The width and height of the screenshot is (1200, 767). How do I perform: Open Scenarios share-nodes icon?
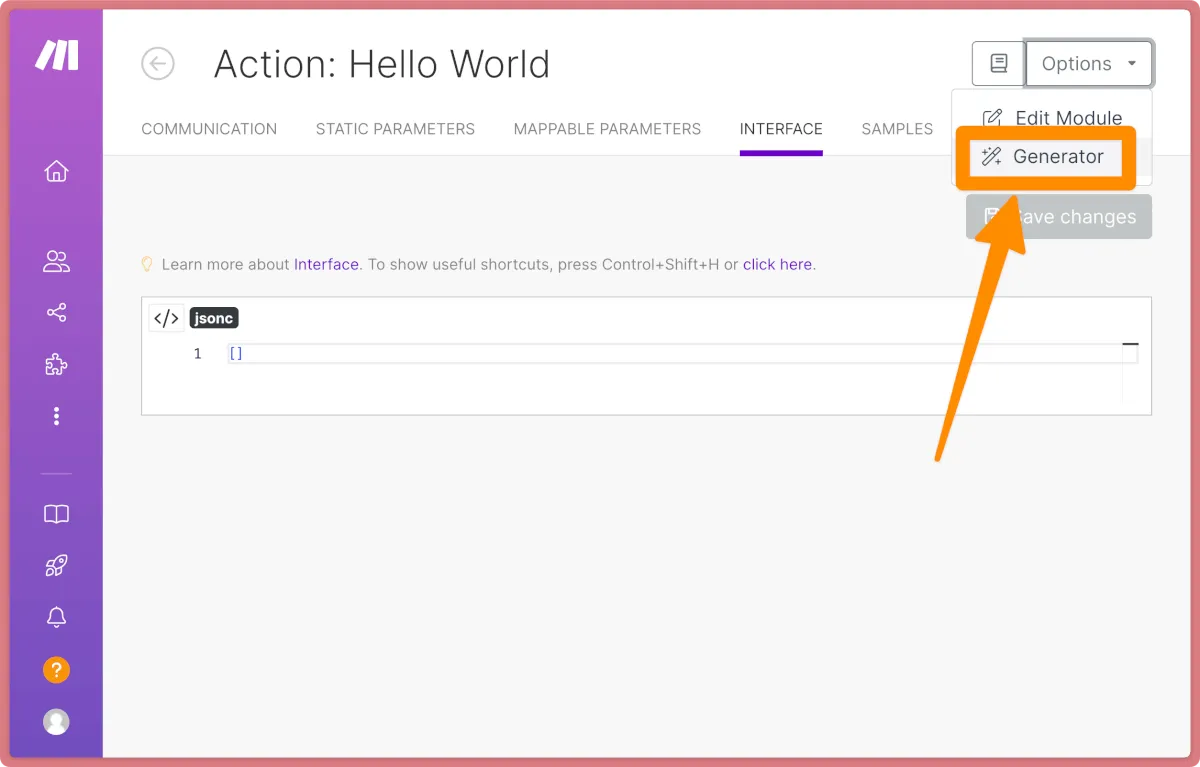(x=57, y=313)
